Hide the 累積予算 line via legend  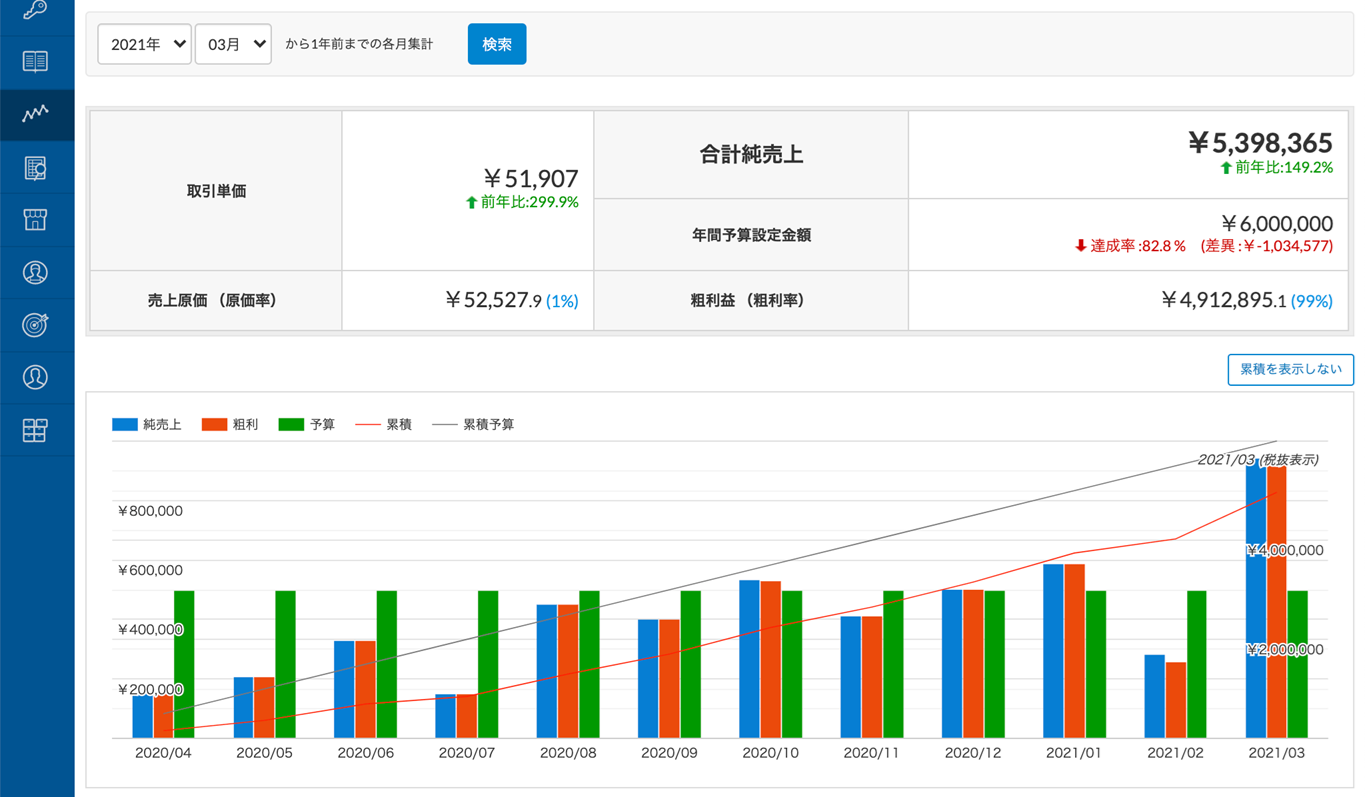[473, 425]
